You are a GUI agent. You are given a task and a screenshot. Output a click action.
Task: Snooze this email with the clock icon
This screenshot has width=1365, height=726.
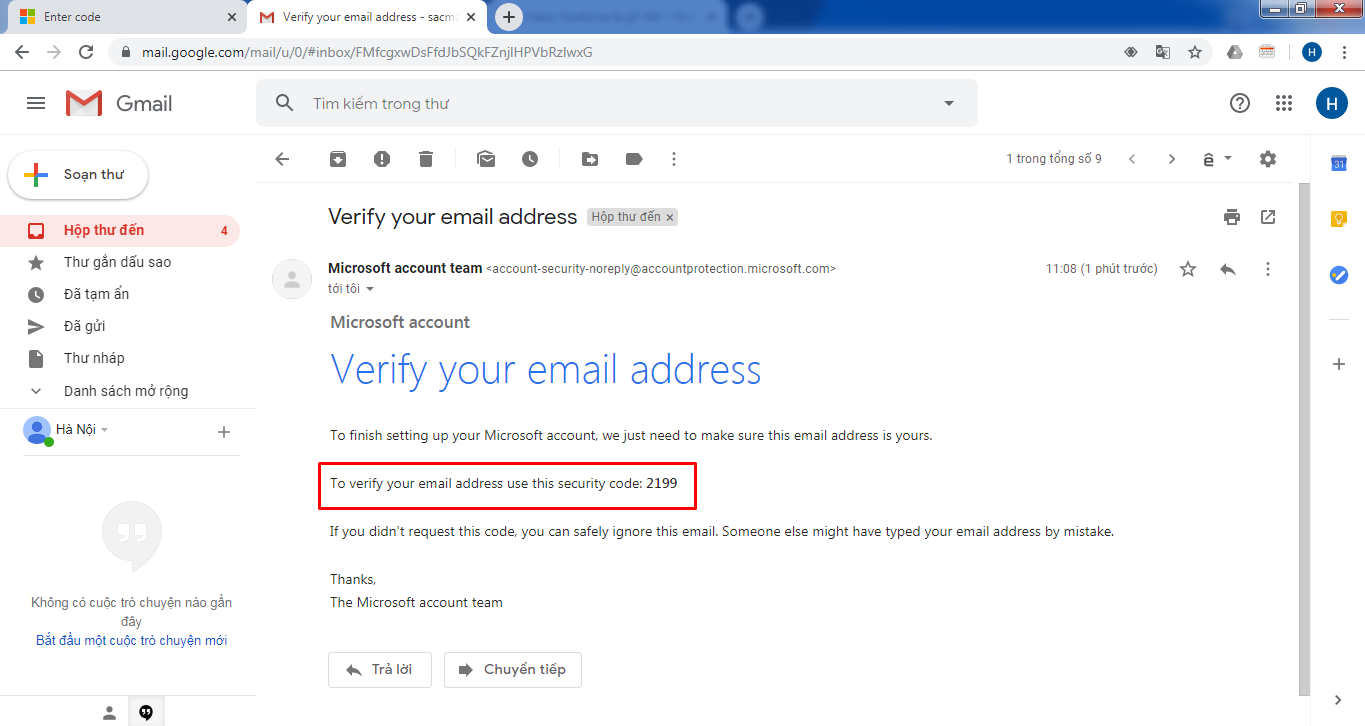[530, 159]
